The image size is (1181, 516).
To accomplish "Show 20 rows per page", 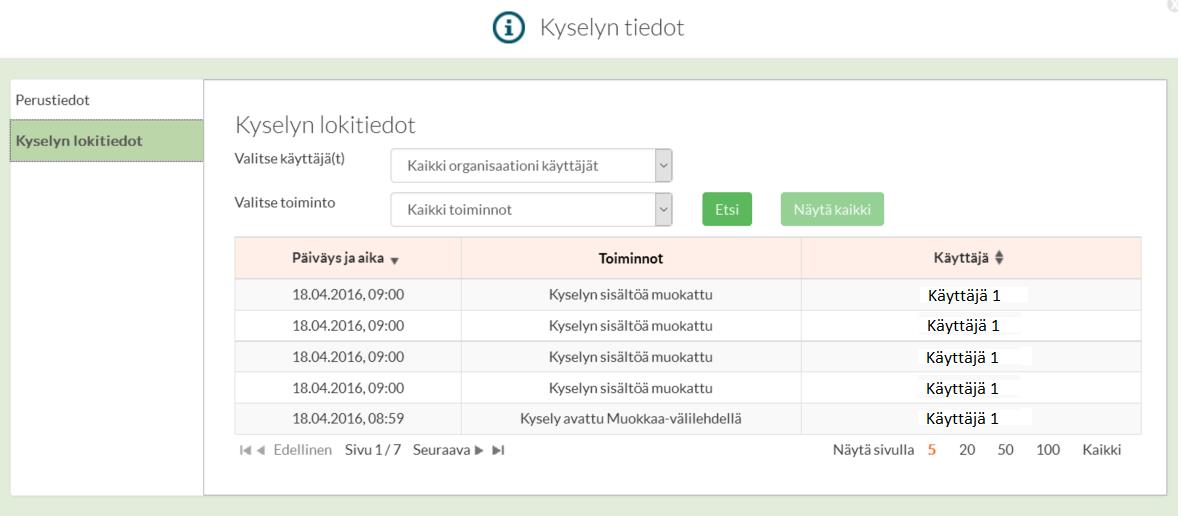I will click(967, 450).
